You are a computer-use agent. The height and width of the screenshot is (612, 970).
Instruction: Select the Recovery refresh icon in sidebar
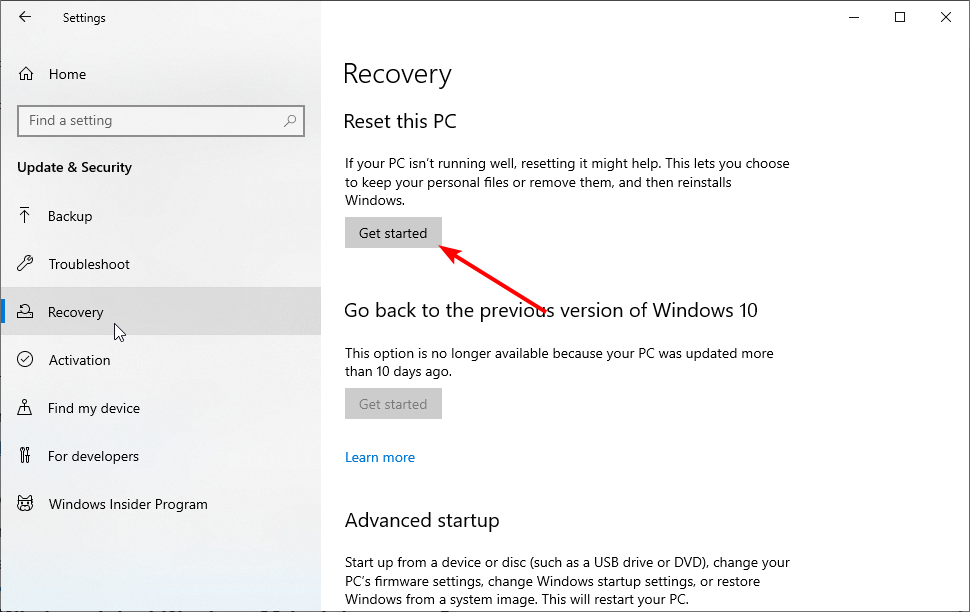tap(27, 311)
